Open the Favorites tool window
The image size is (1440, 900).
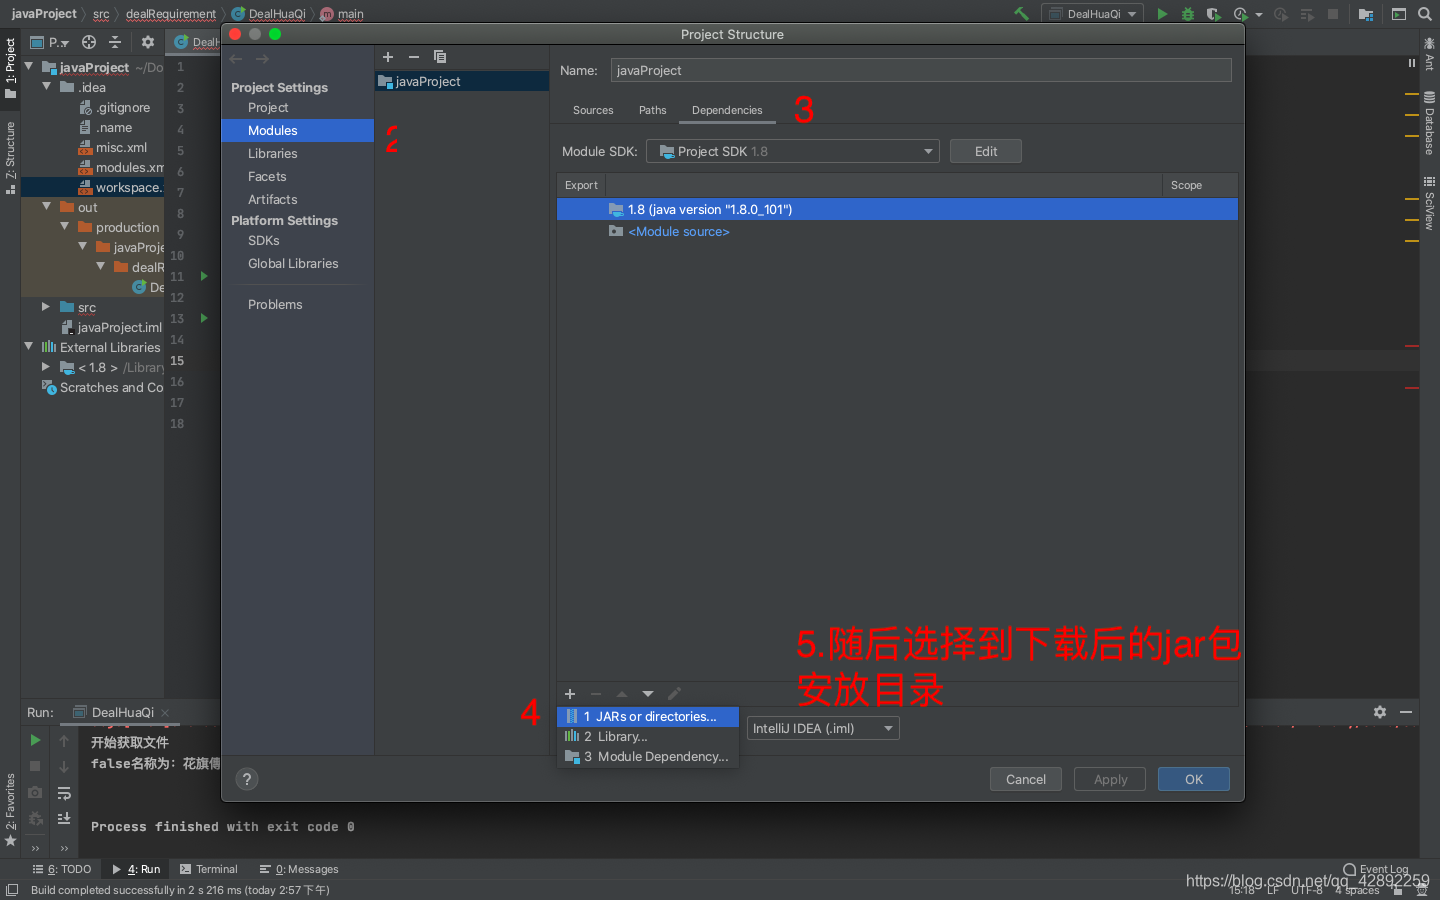10,809
